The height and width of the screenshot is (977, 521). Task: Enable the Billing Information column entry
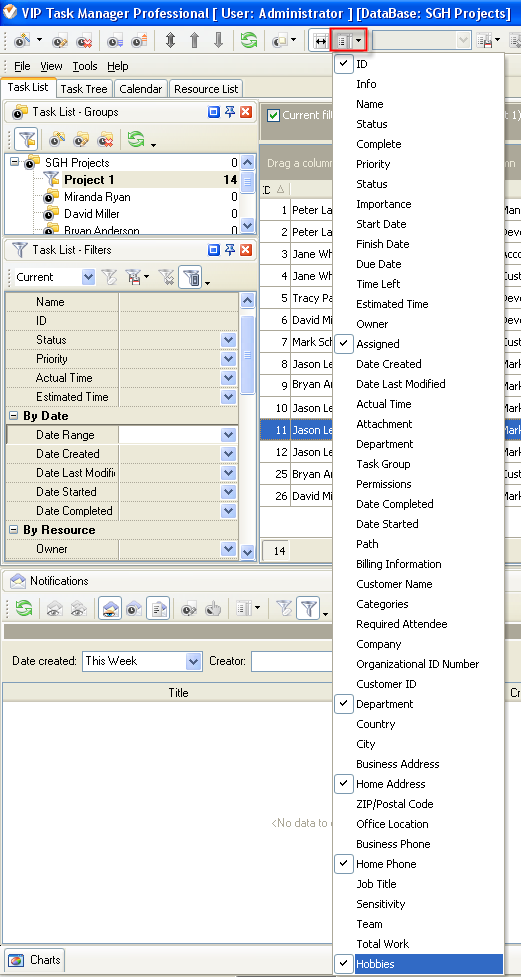tap(418, 564)
